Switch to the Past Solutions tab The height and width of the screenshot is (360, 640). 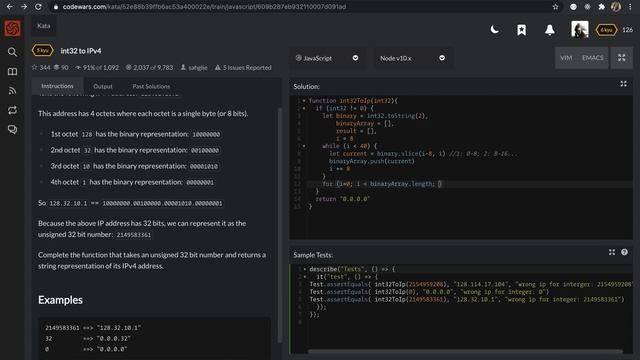pyautogui.click(x=151, y=87)
